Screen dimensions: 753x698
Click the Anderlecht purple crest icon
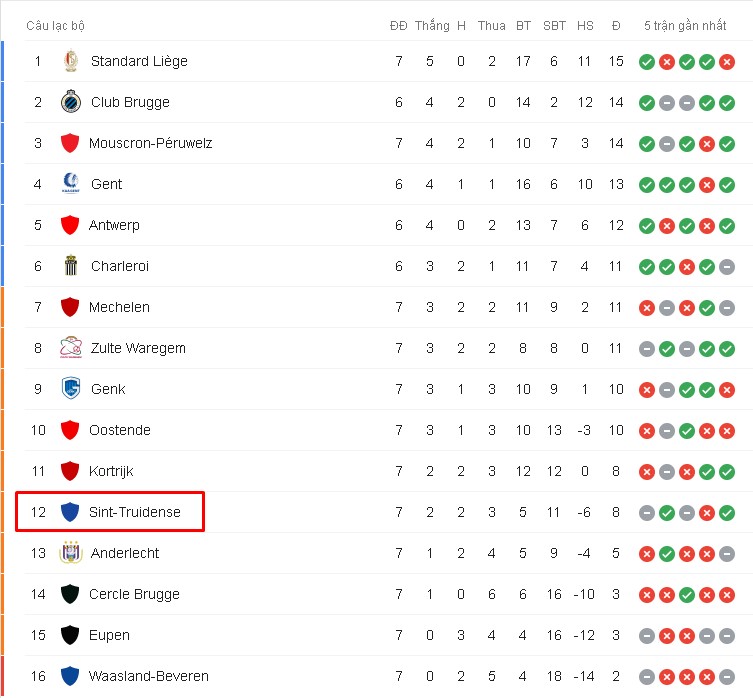[71, 552]
